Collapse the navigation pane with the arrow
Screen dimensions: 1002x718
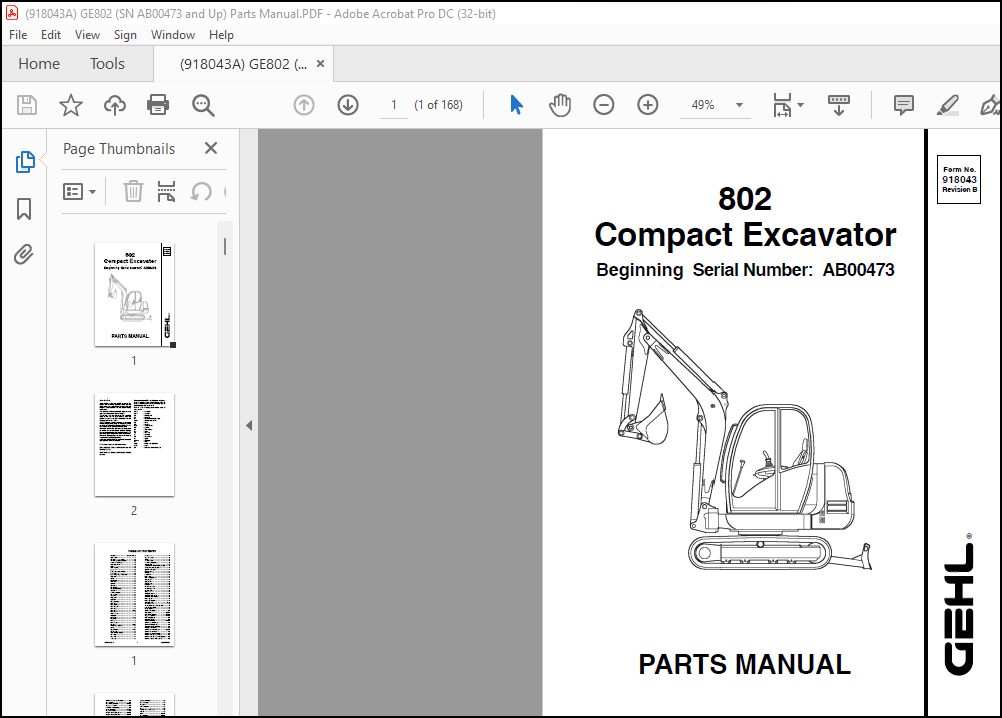click(249, 425)
